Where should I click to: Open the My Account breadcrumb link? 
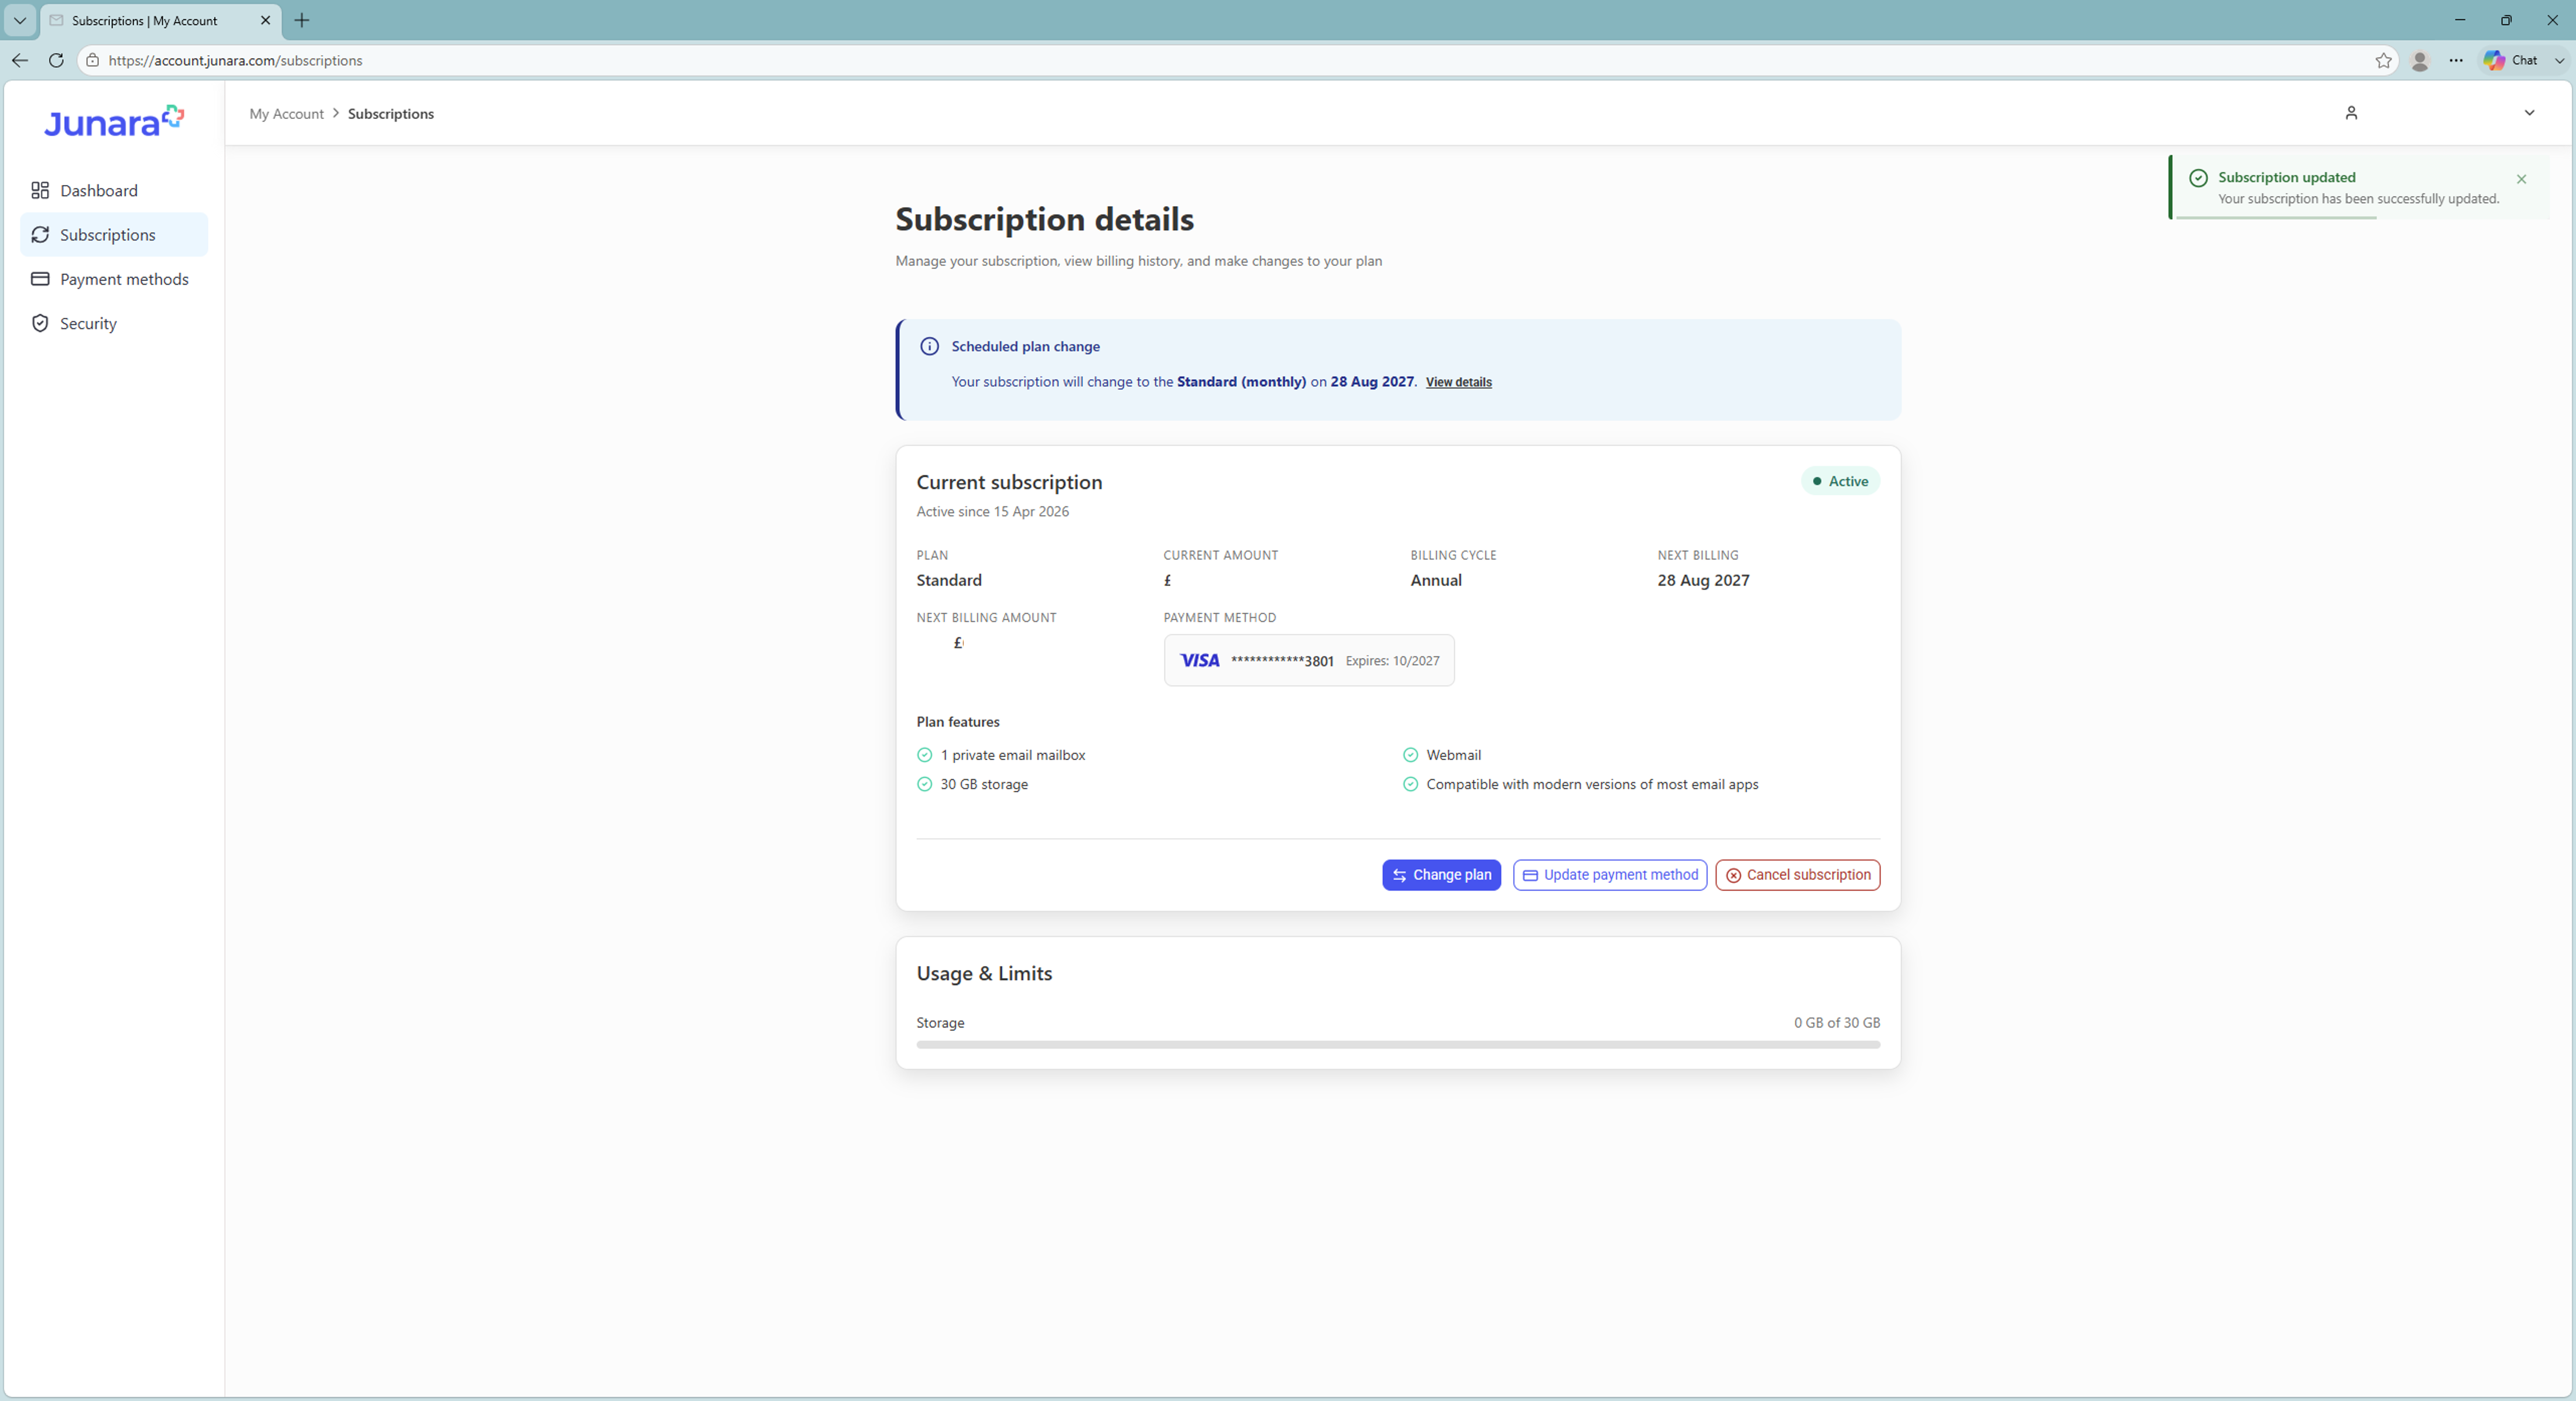point(286,114)
